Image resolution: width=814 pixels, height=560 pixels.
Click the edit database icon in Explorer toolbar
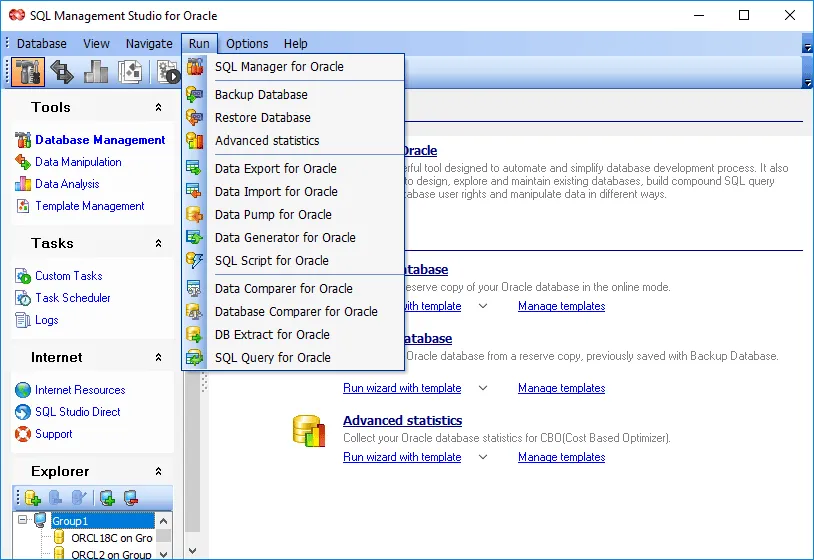click(78, 498)
